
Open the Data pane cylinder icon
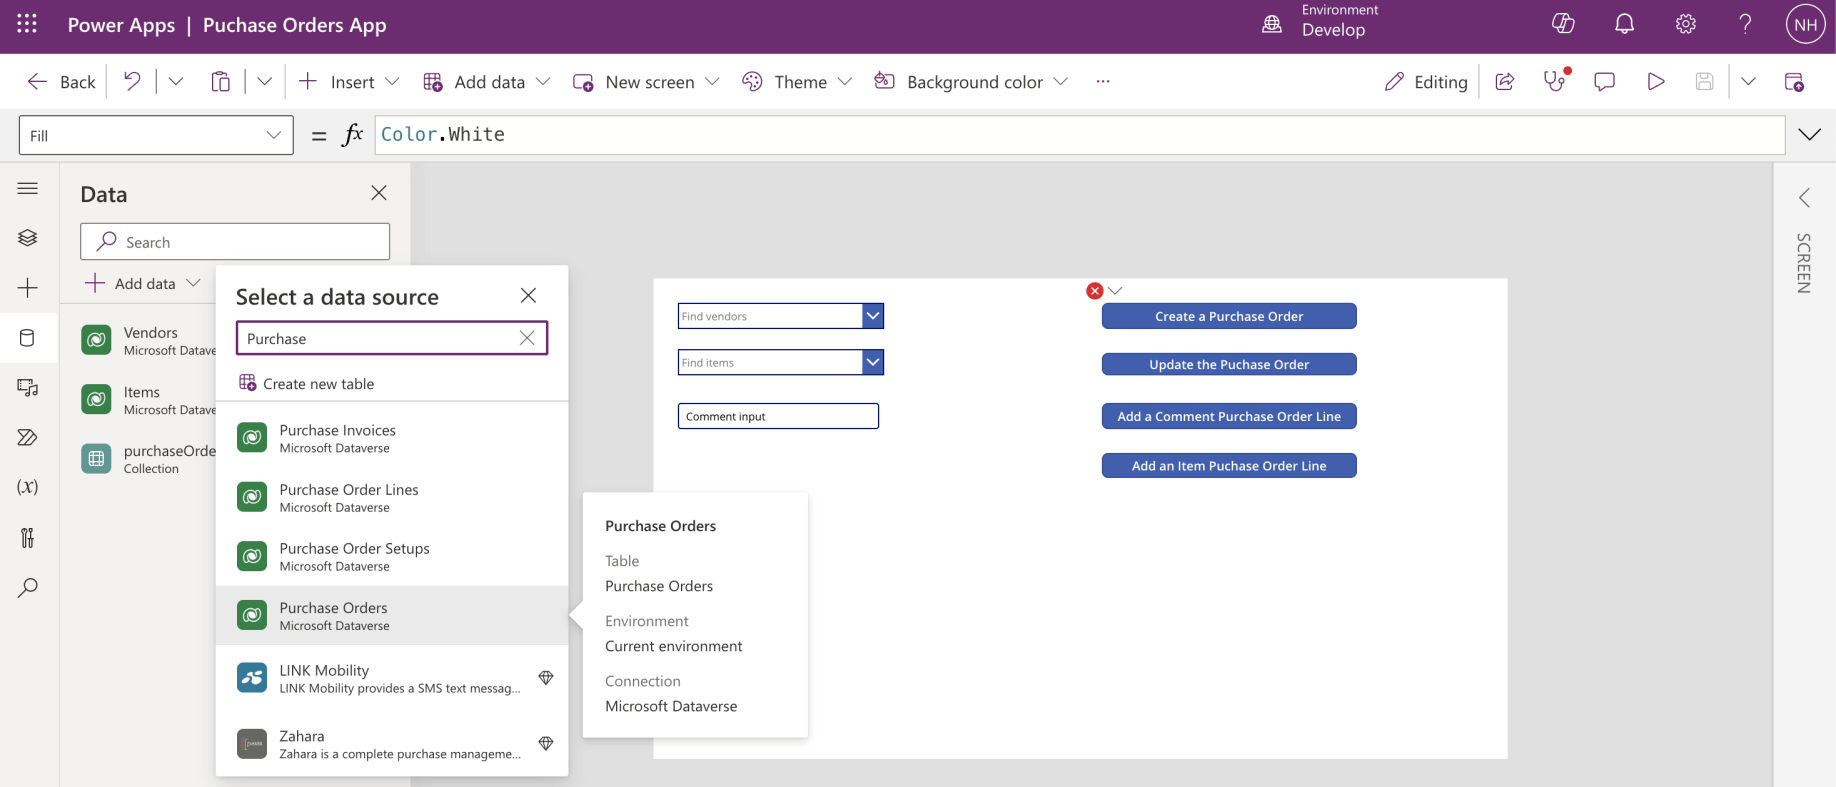(x=28, y=338)
